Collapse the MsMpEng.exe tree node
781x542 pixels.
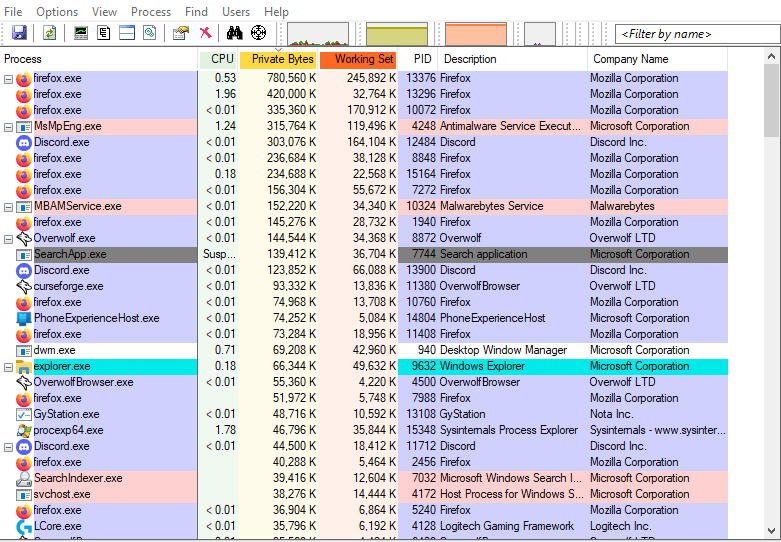(8, 127)
